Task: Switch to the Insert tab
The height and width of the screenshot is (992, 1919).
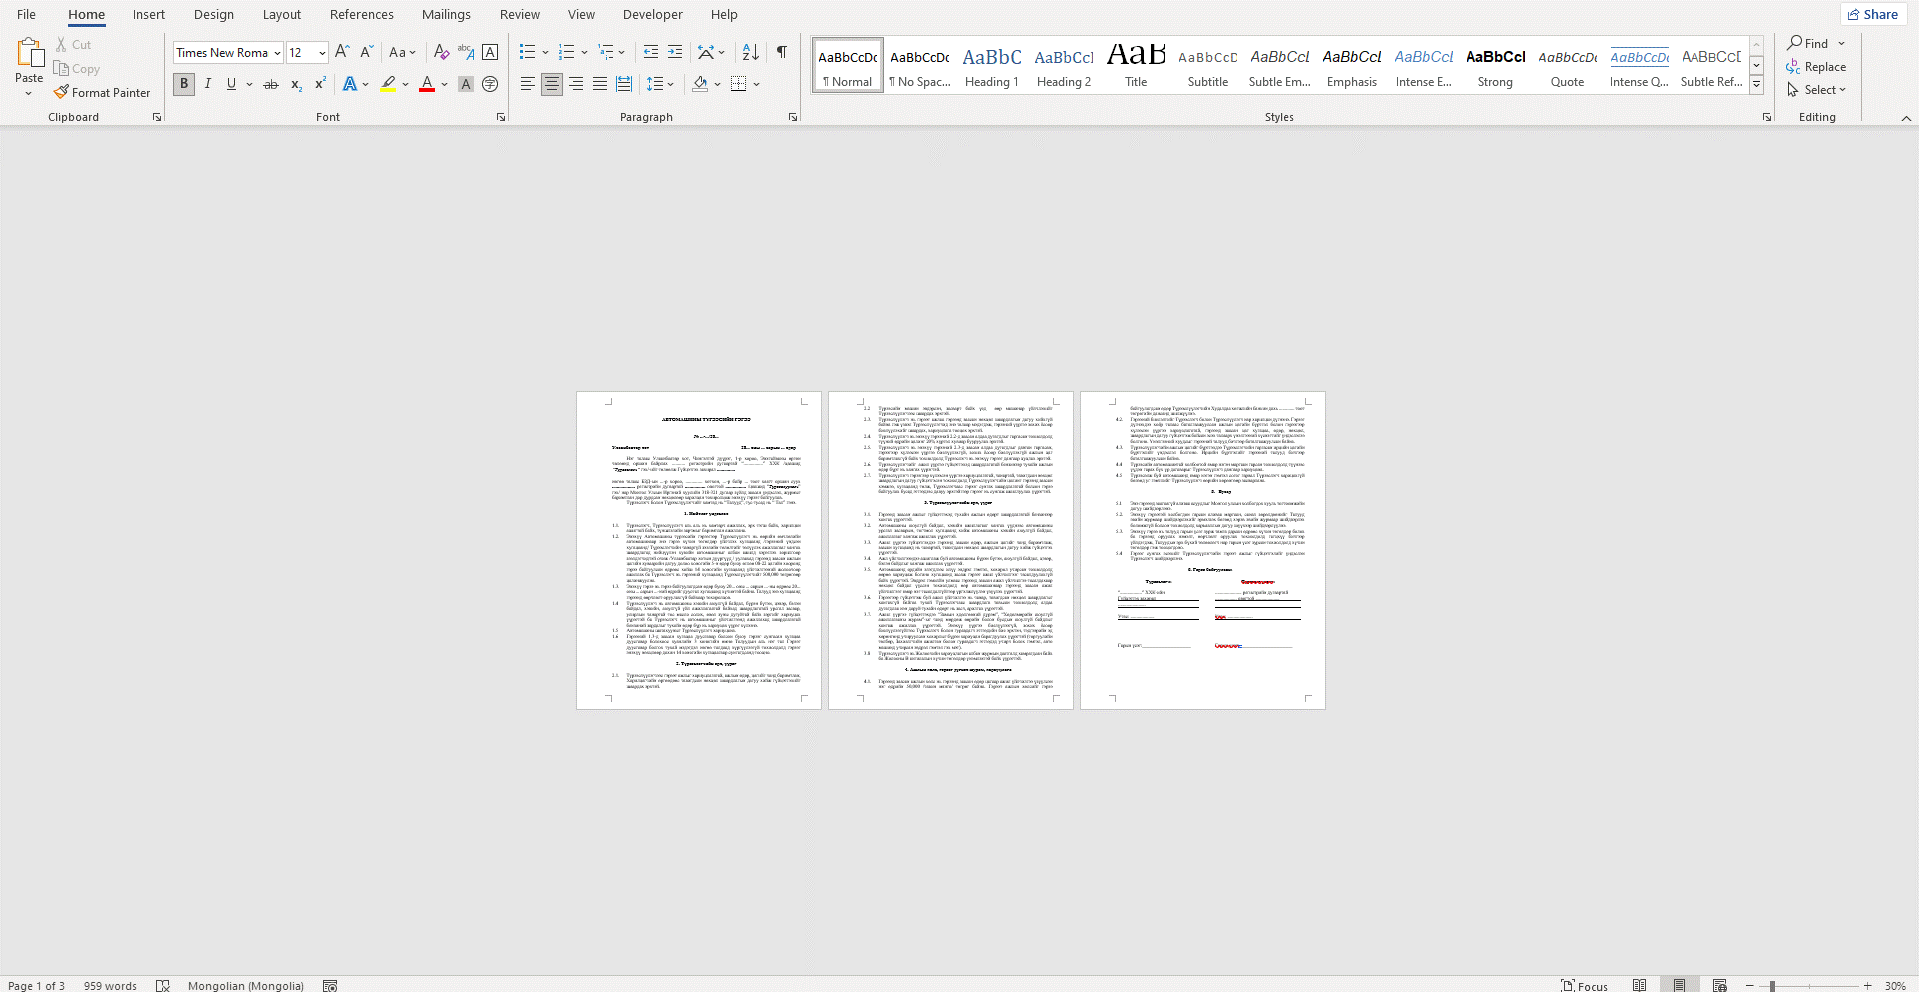Action: point(149,14)
